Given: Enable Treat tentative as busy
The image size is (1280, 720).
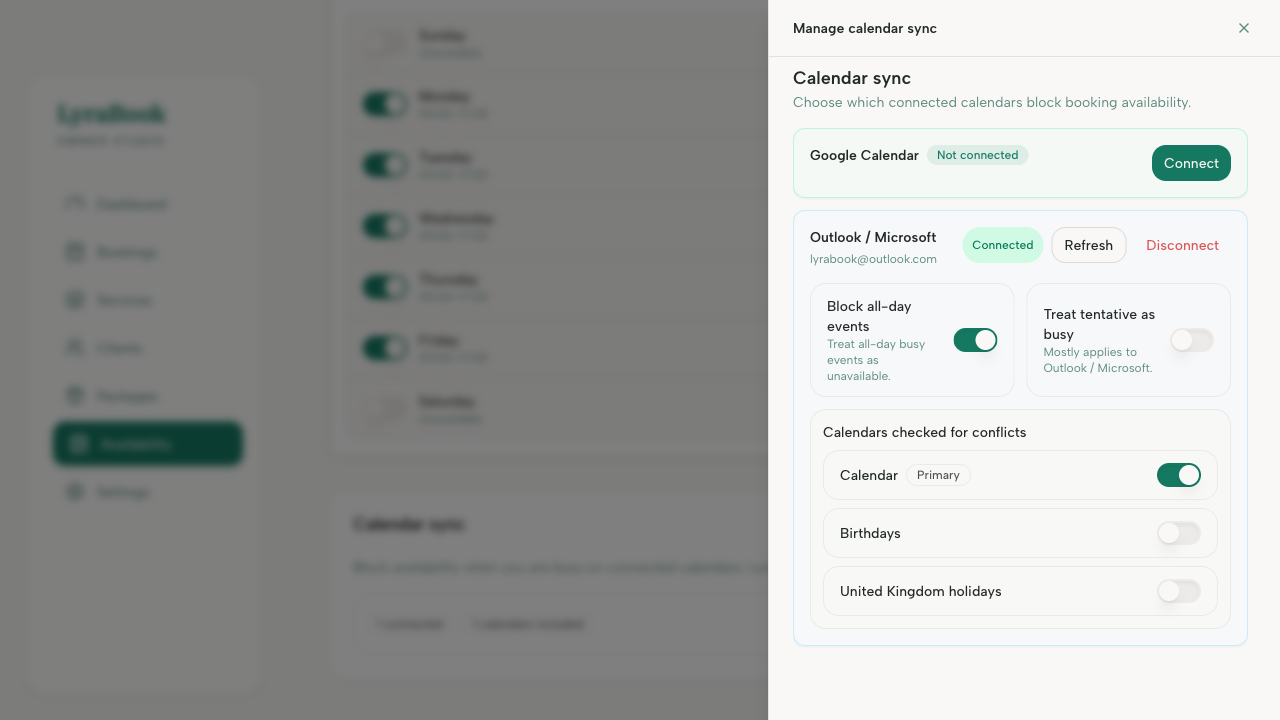Looking at the screenshot, I should tap(1191, 340).
